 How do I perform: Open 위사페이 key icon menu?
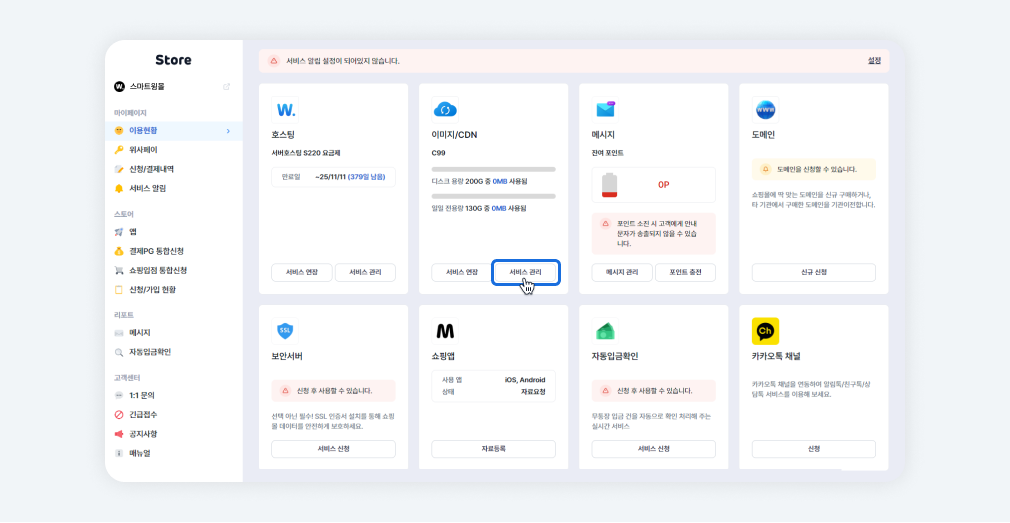[119, 150]
